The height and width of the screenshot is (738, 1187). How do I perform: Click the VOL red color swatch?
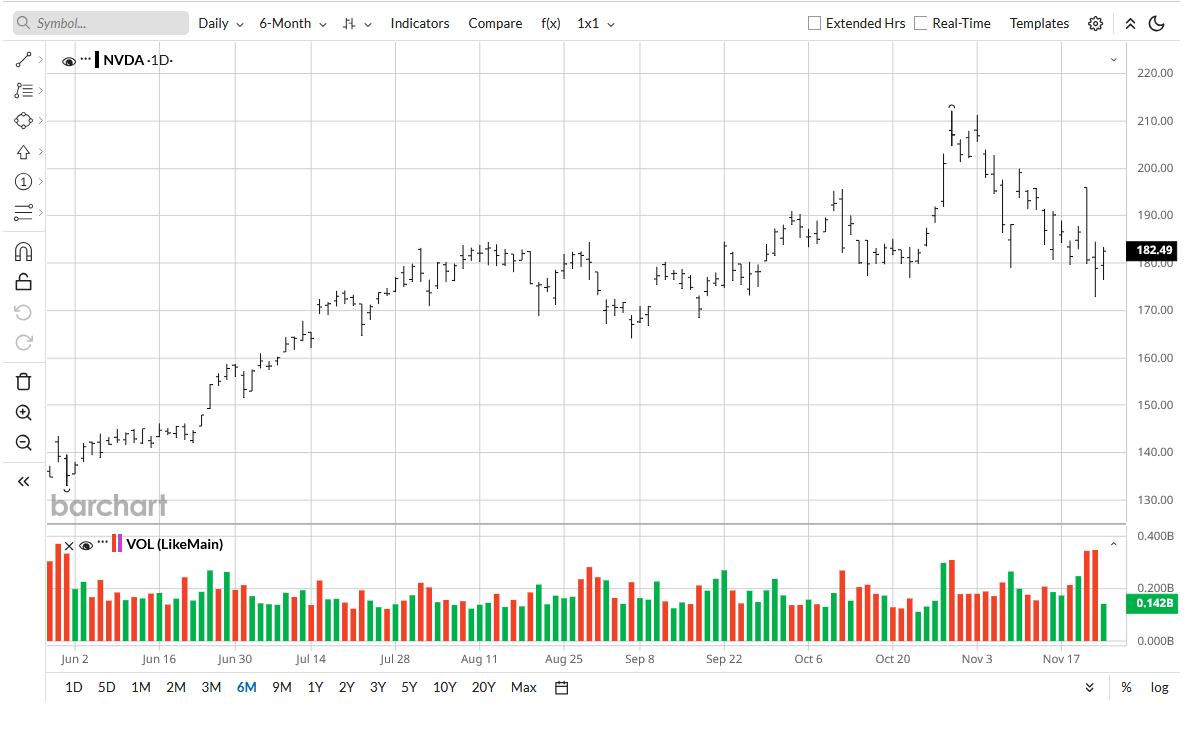click(114, 543)
